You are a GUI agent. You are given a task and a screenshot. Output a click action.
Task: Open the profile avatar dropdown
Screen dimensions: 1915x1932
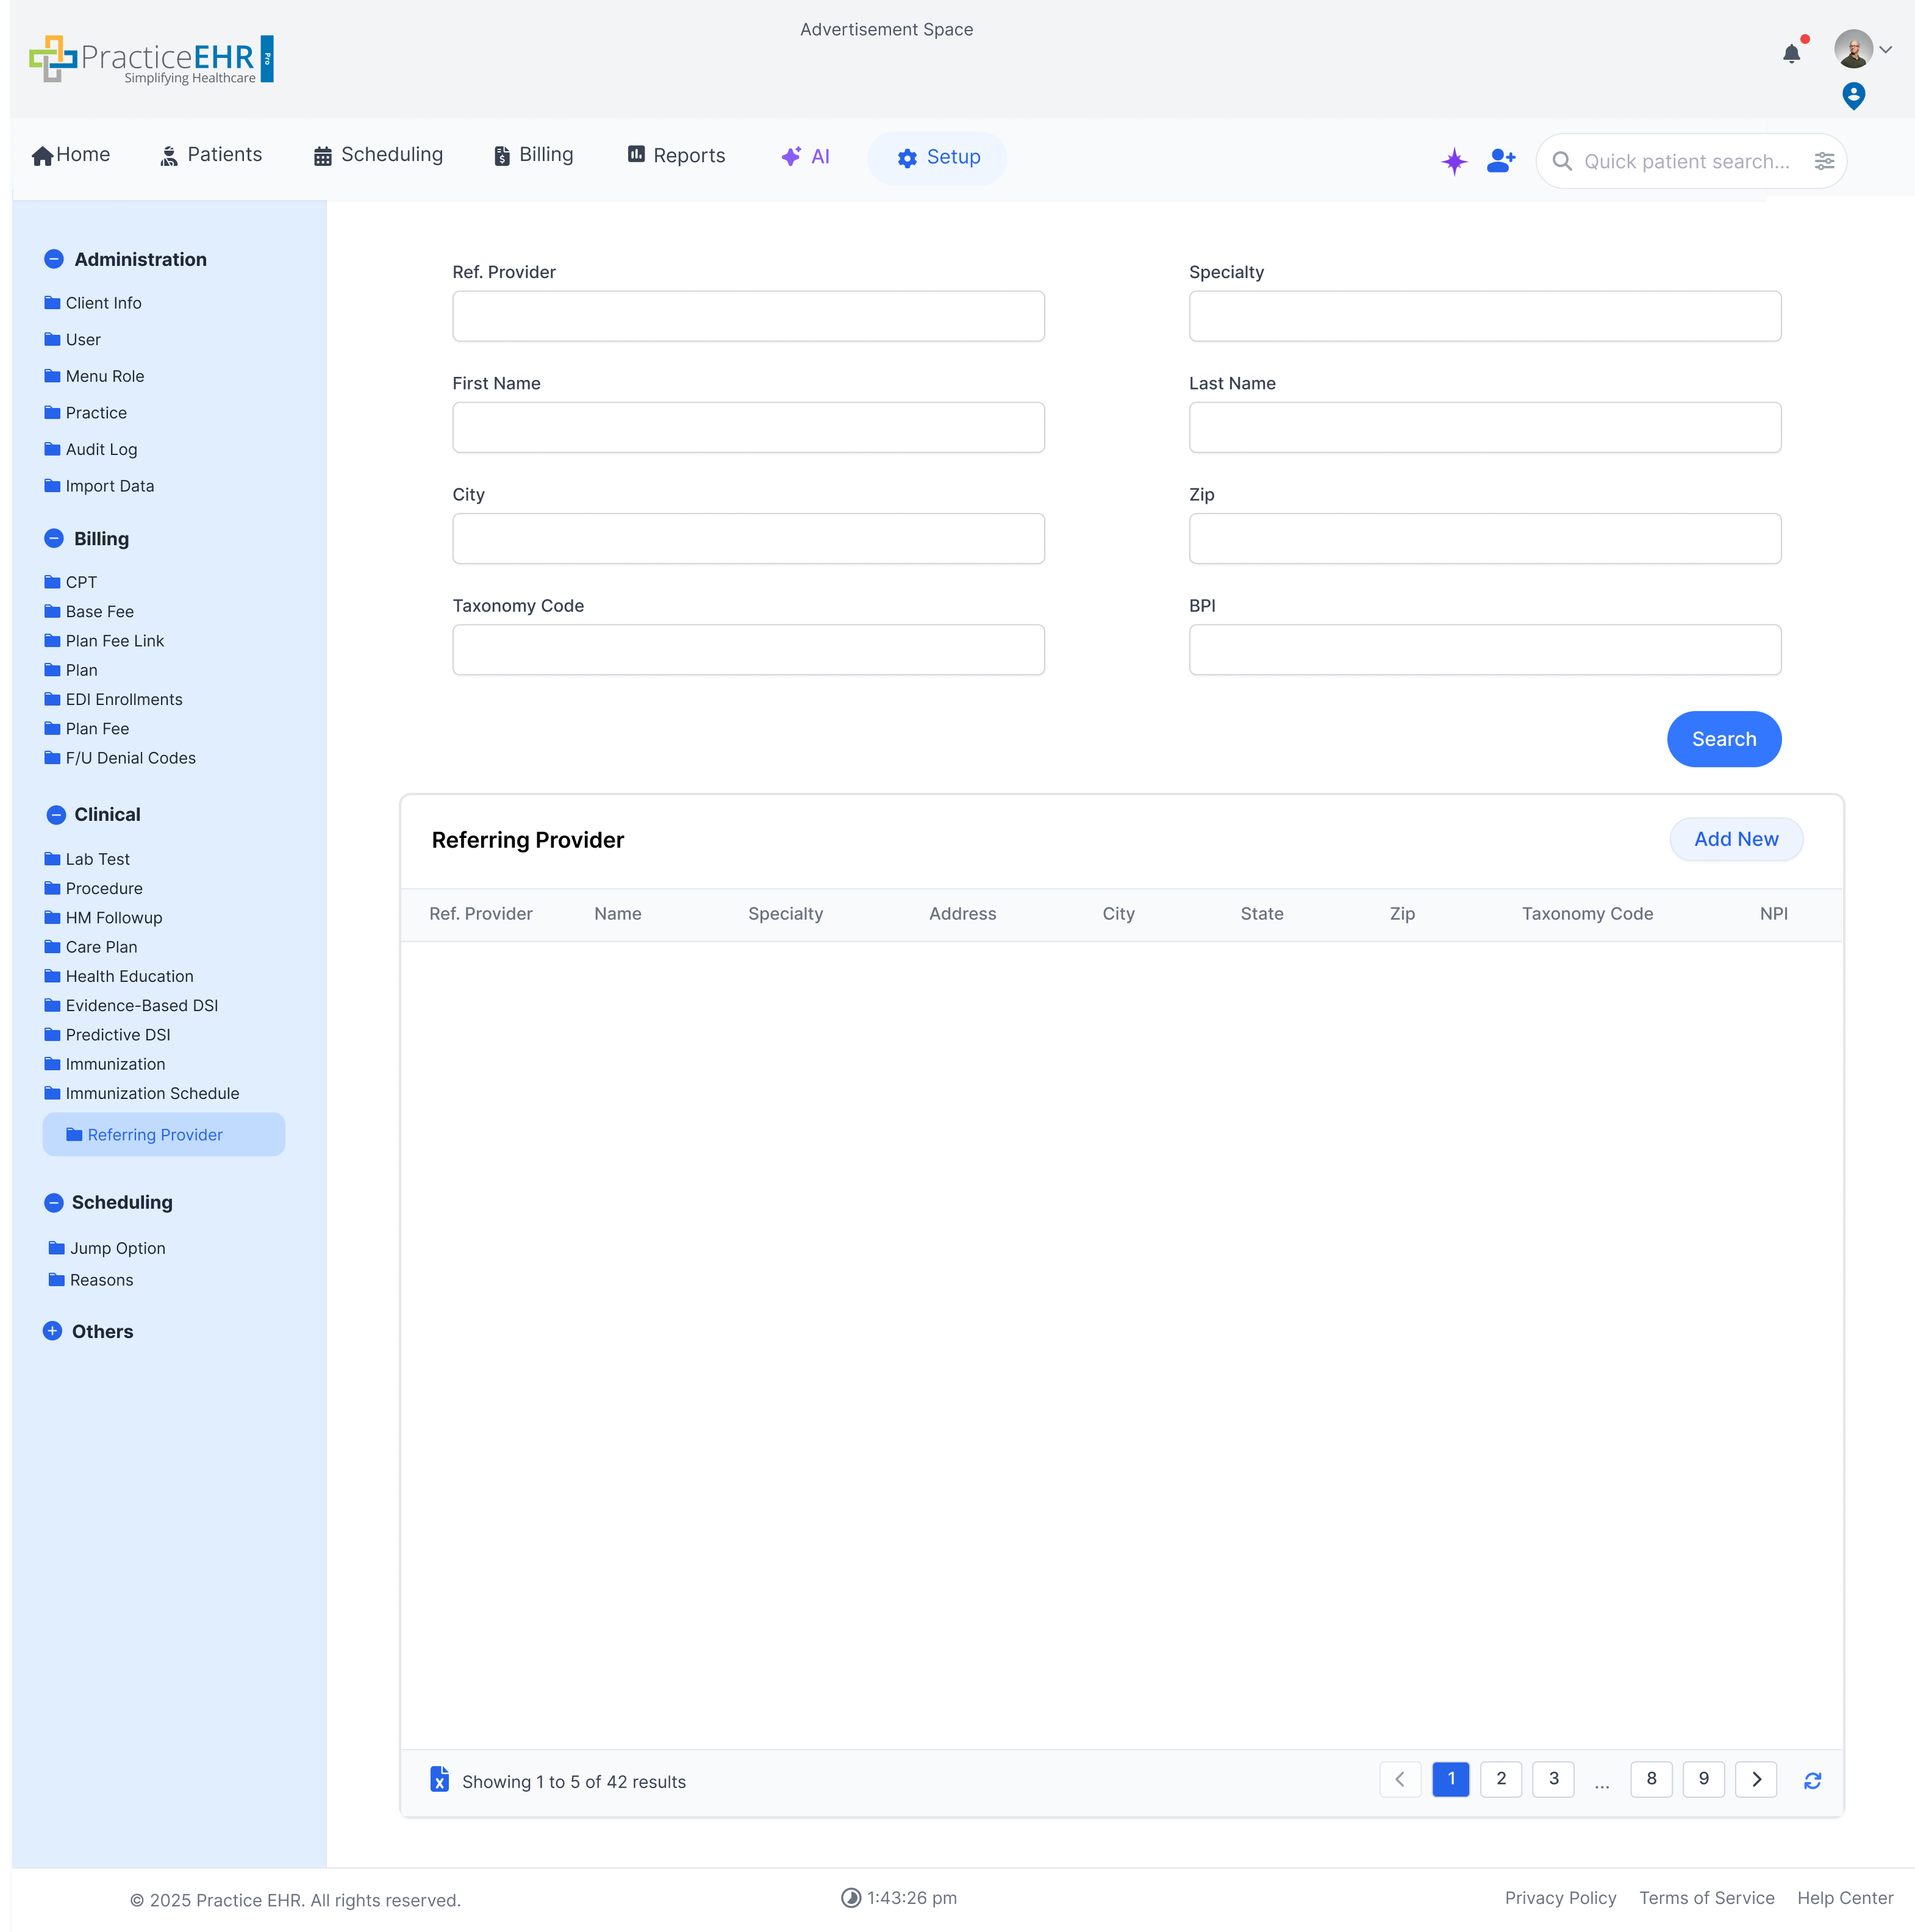coord(1853,49)
